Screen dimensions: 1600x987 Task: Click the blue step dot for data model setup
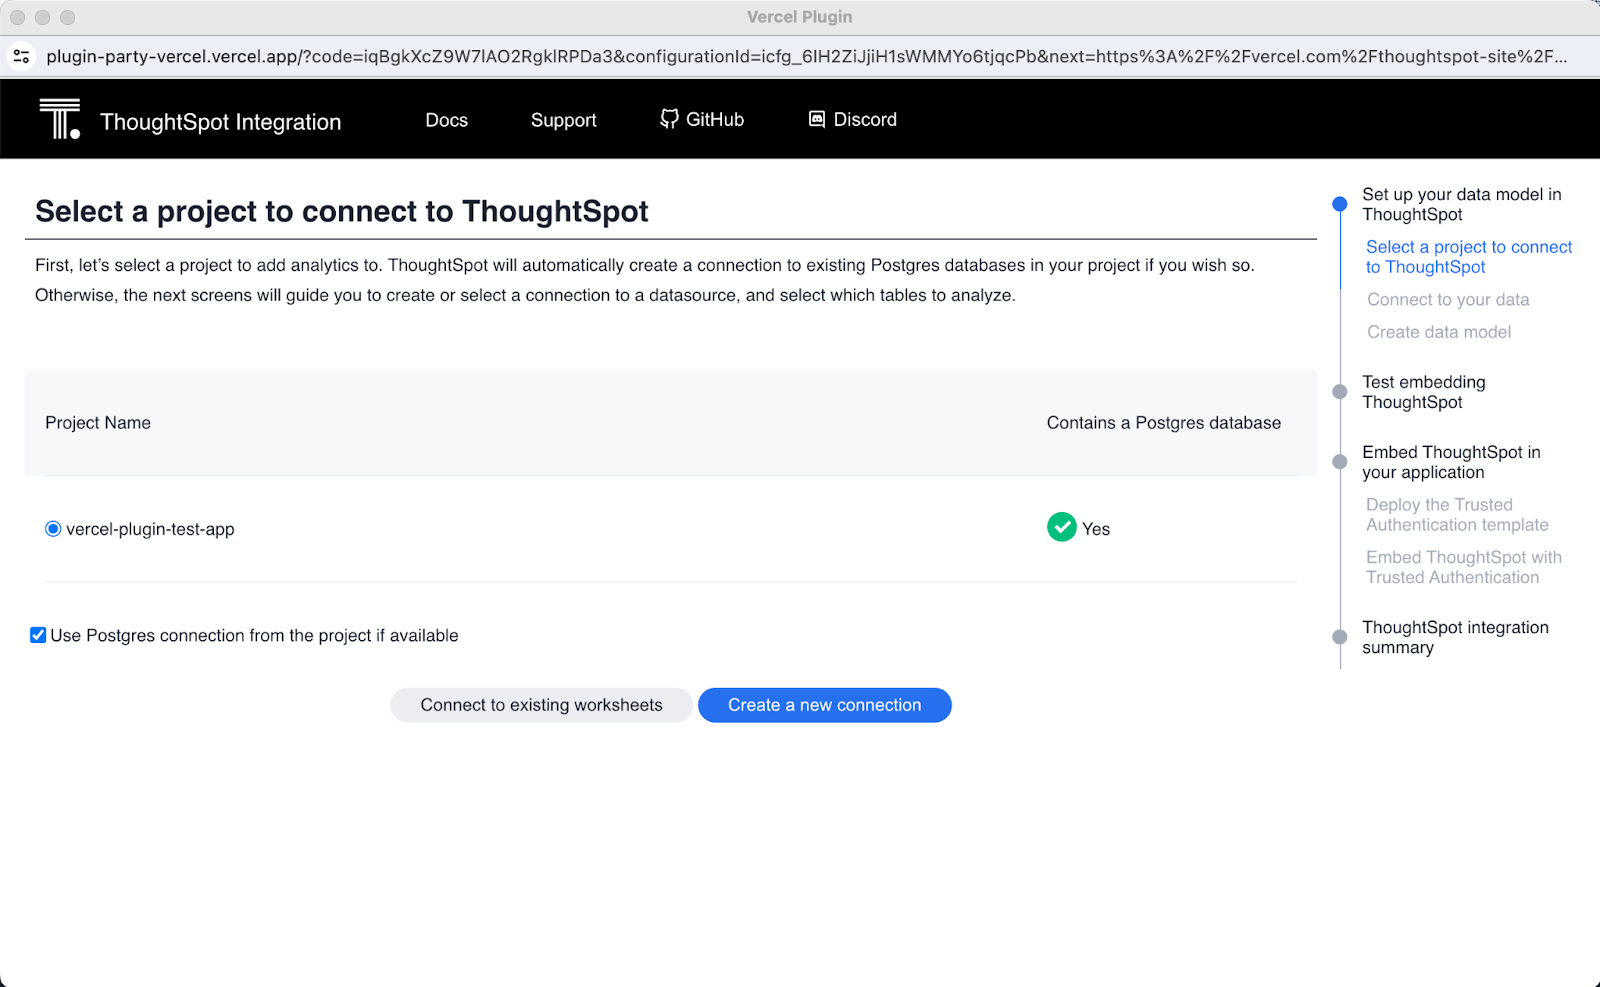pyautogui.click(x=1340, y=204)
